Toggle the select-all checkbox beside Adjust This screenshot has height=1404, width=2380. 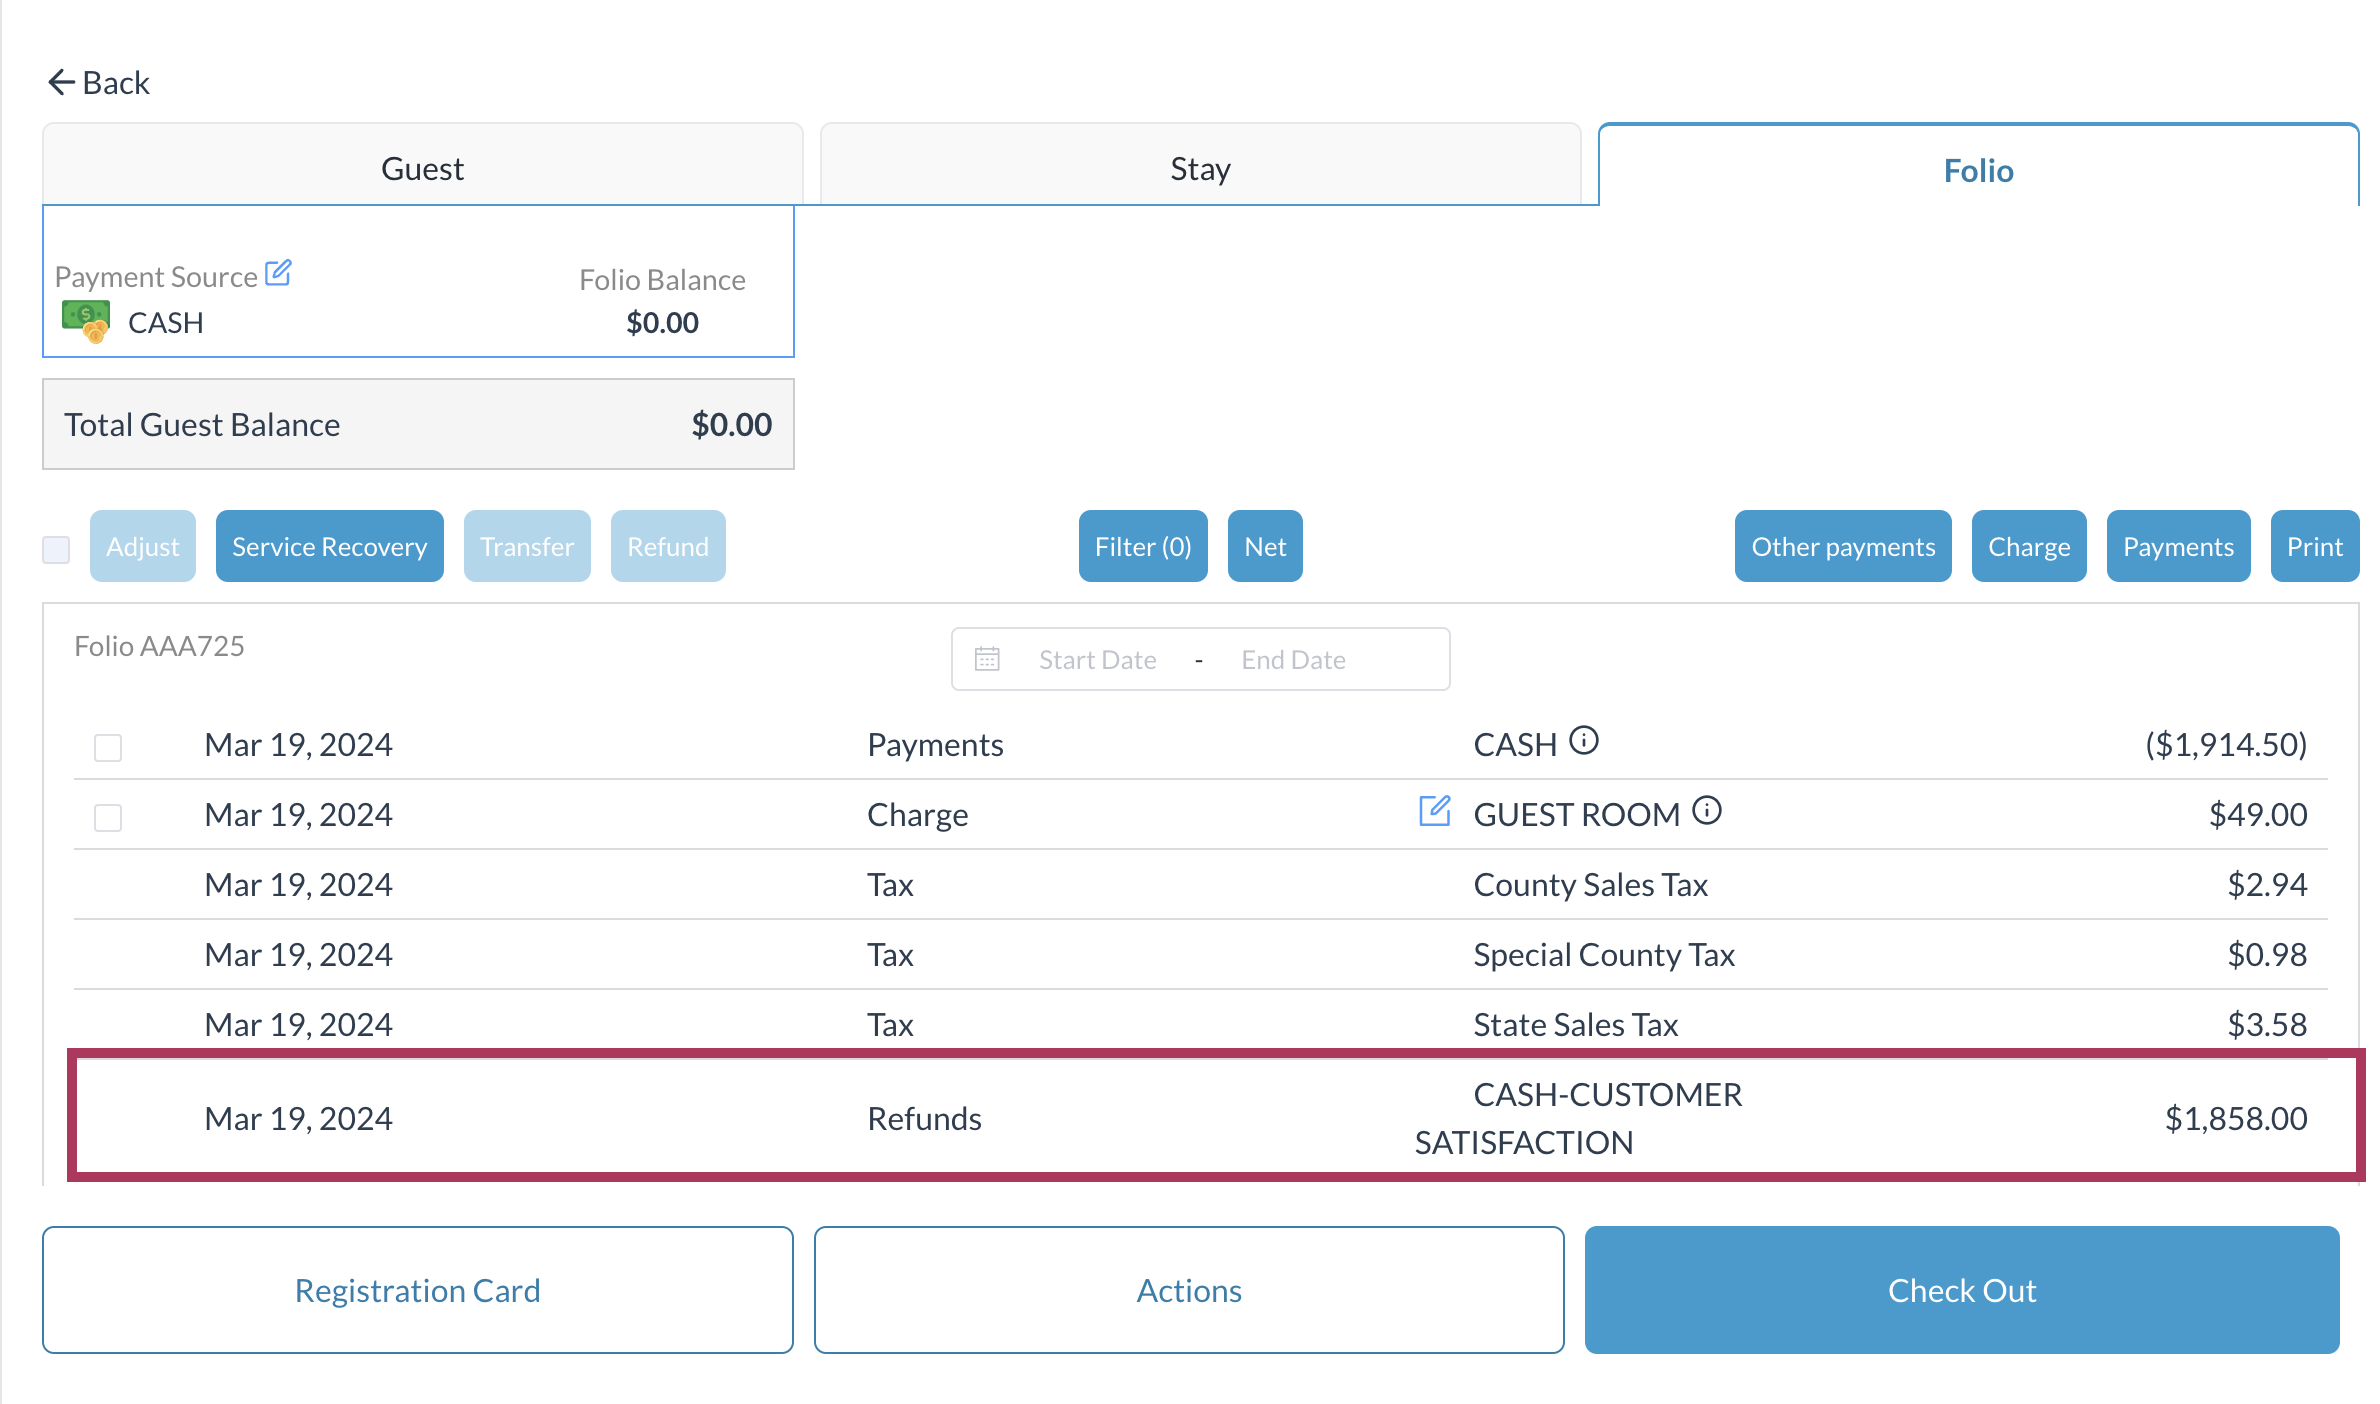point(56,548)
